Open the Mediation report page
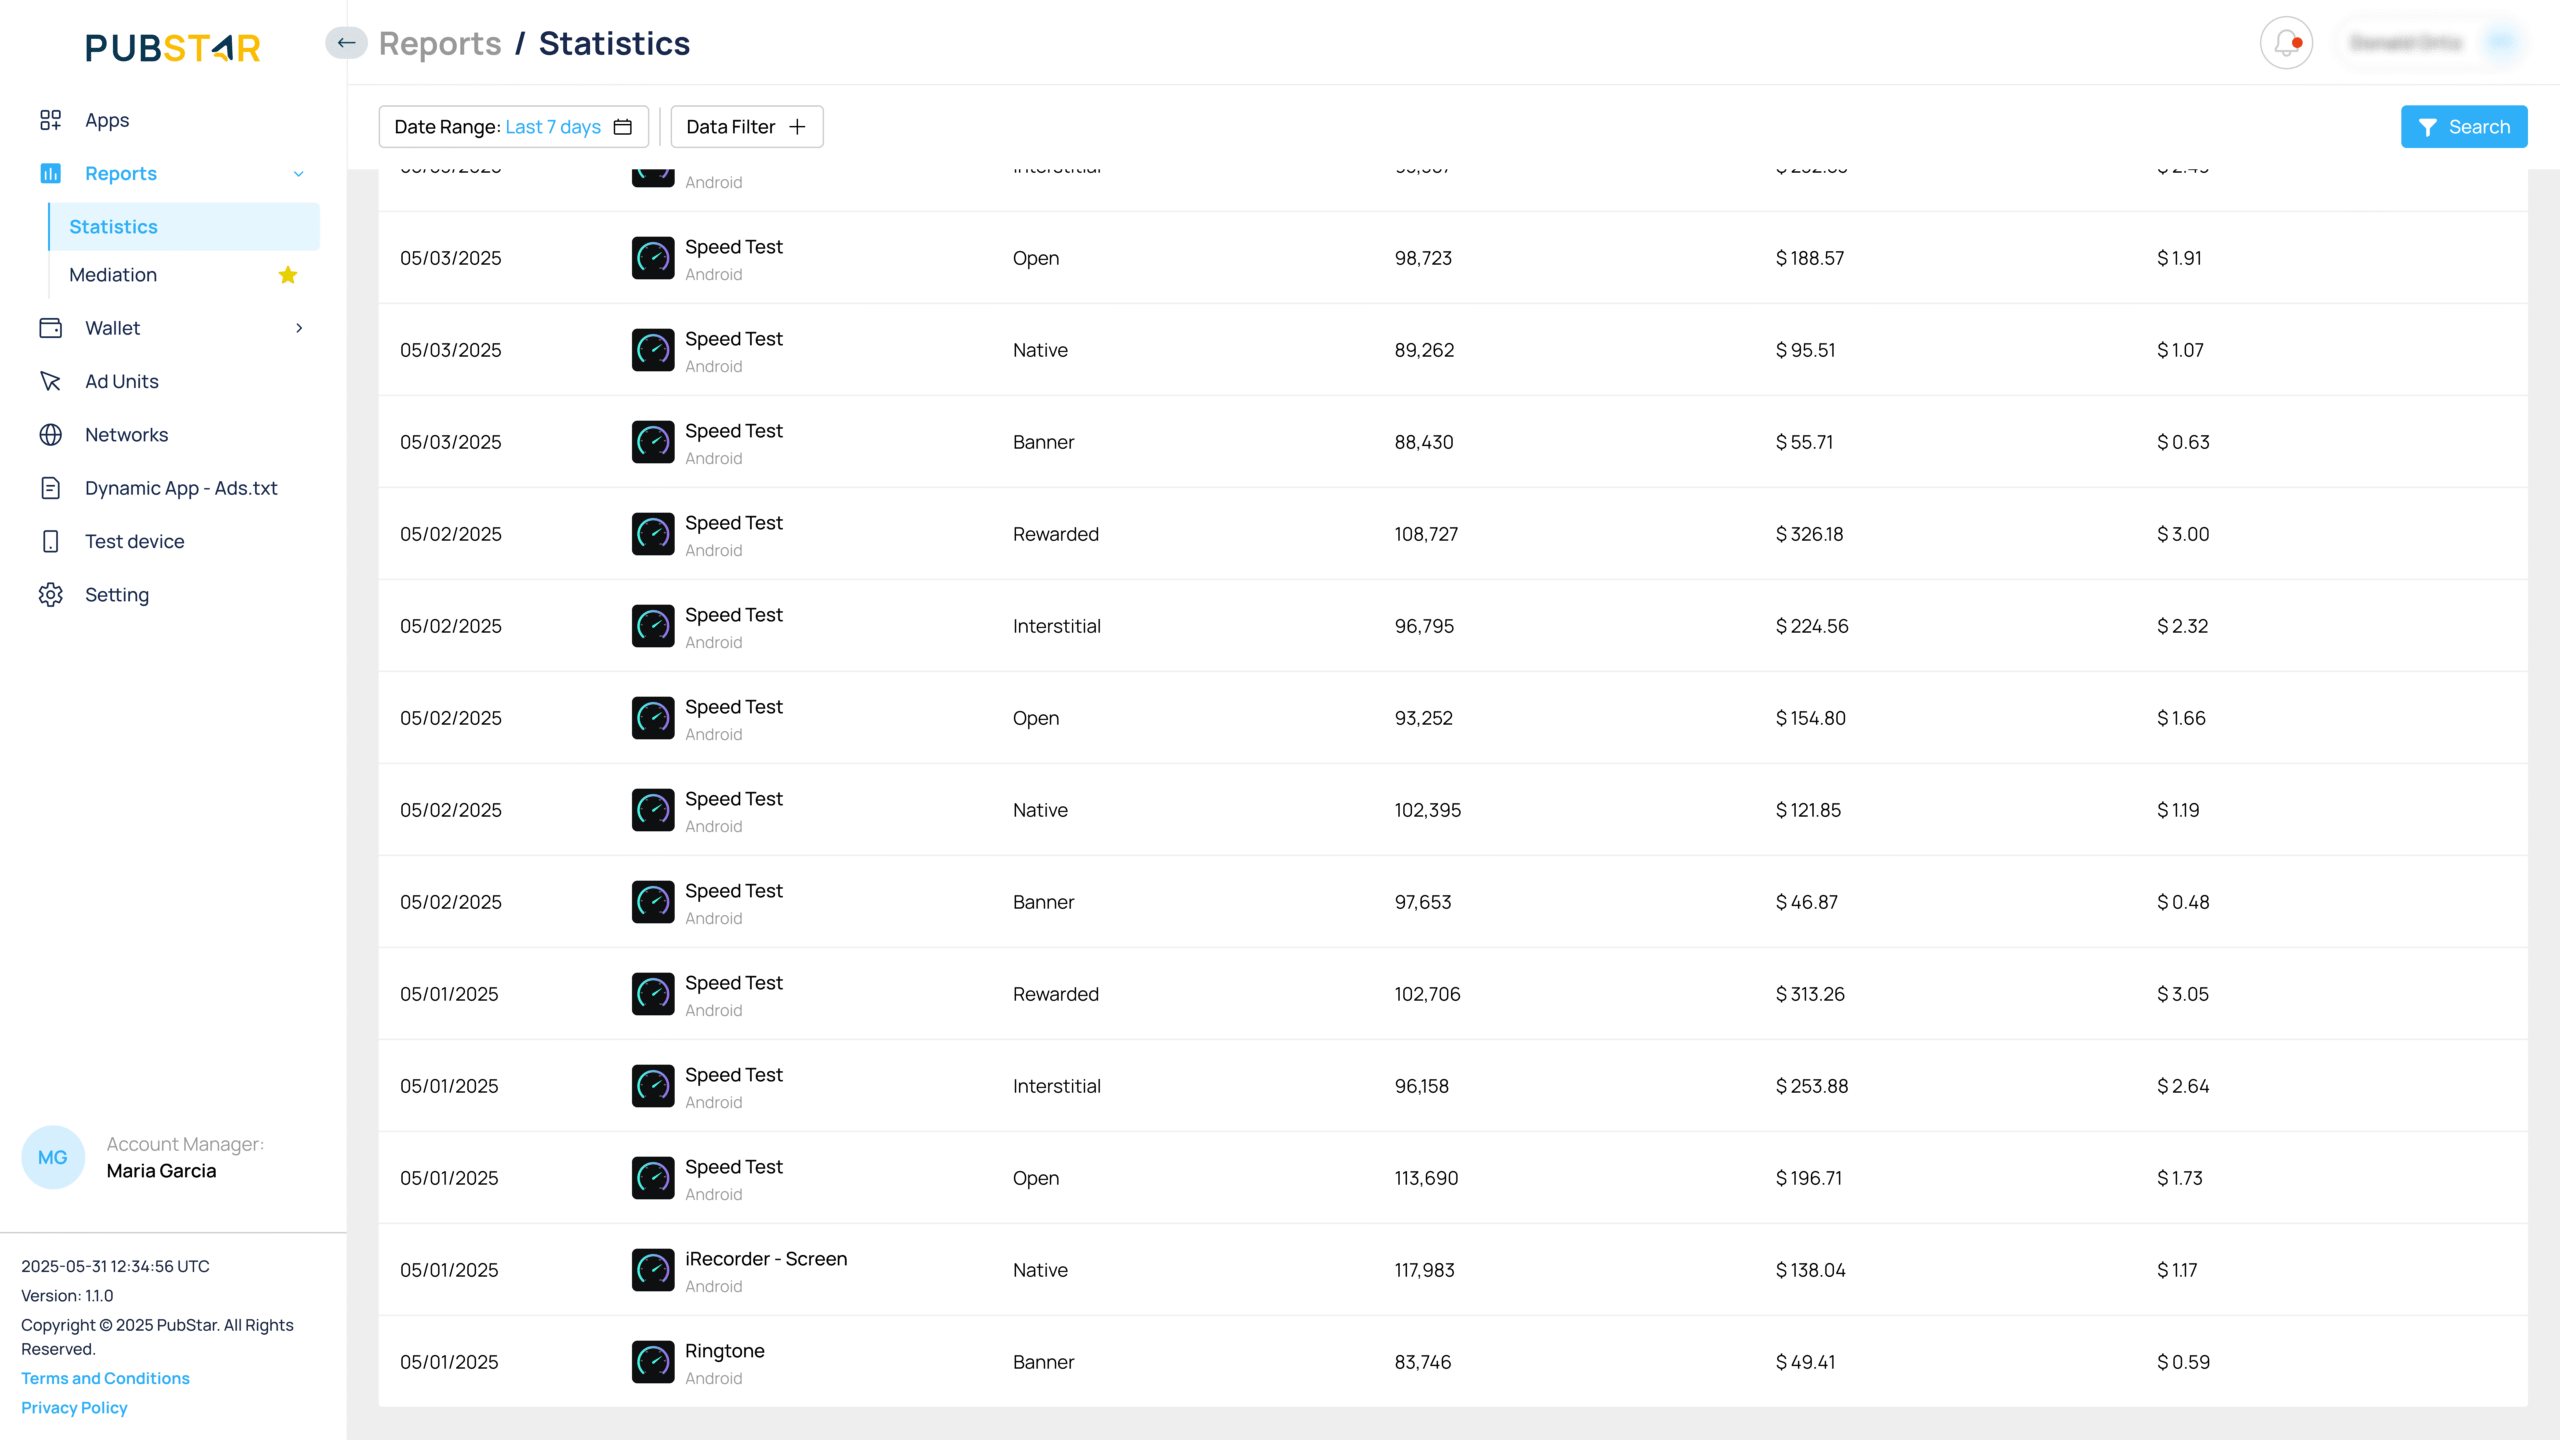2560x1440 pixels. [x=113, y=275]
